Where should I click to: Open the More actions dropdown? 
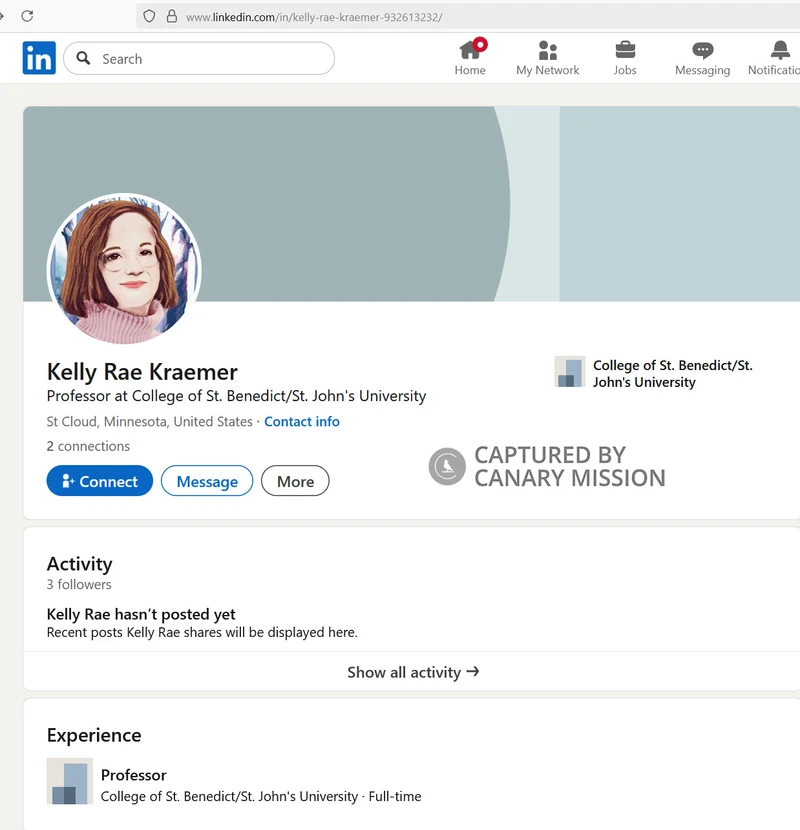coord(295,481)
